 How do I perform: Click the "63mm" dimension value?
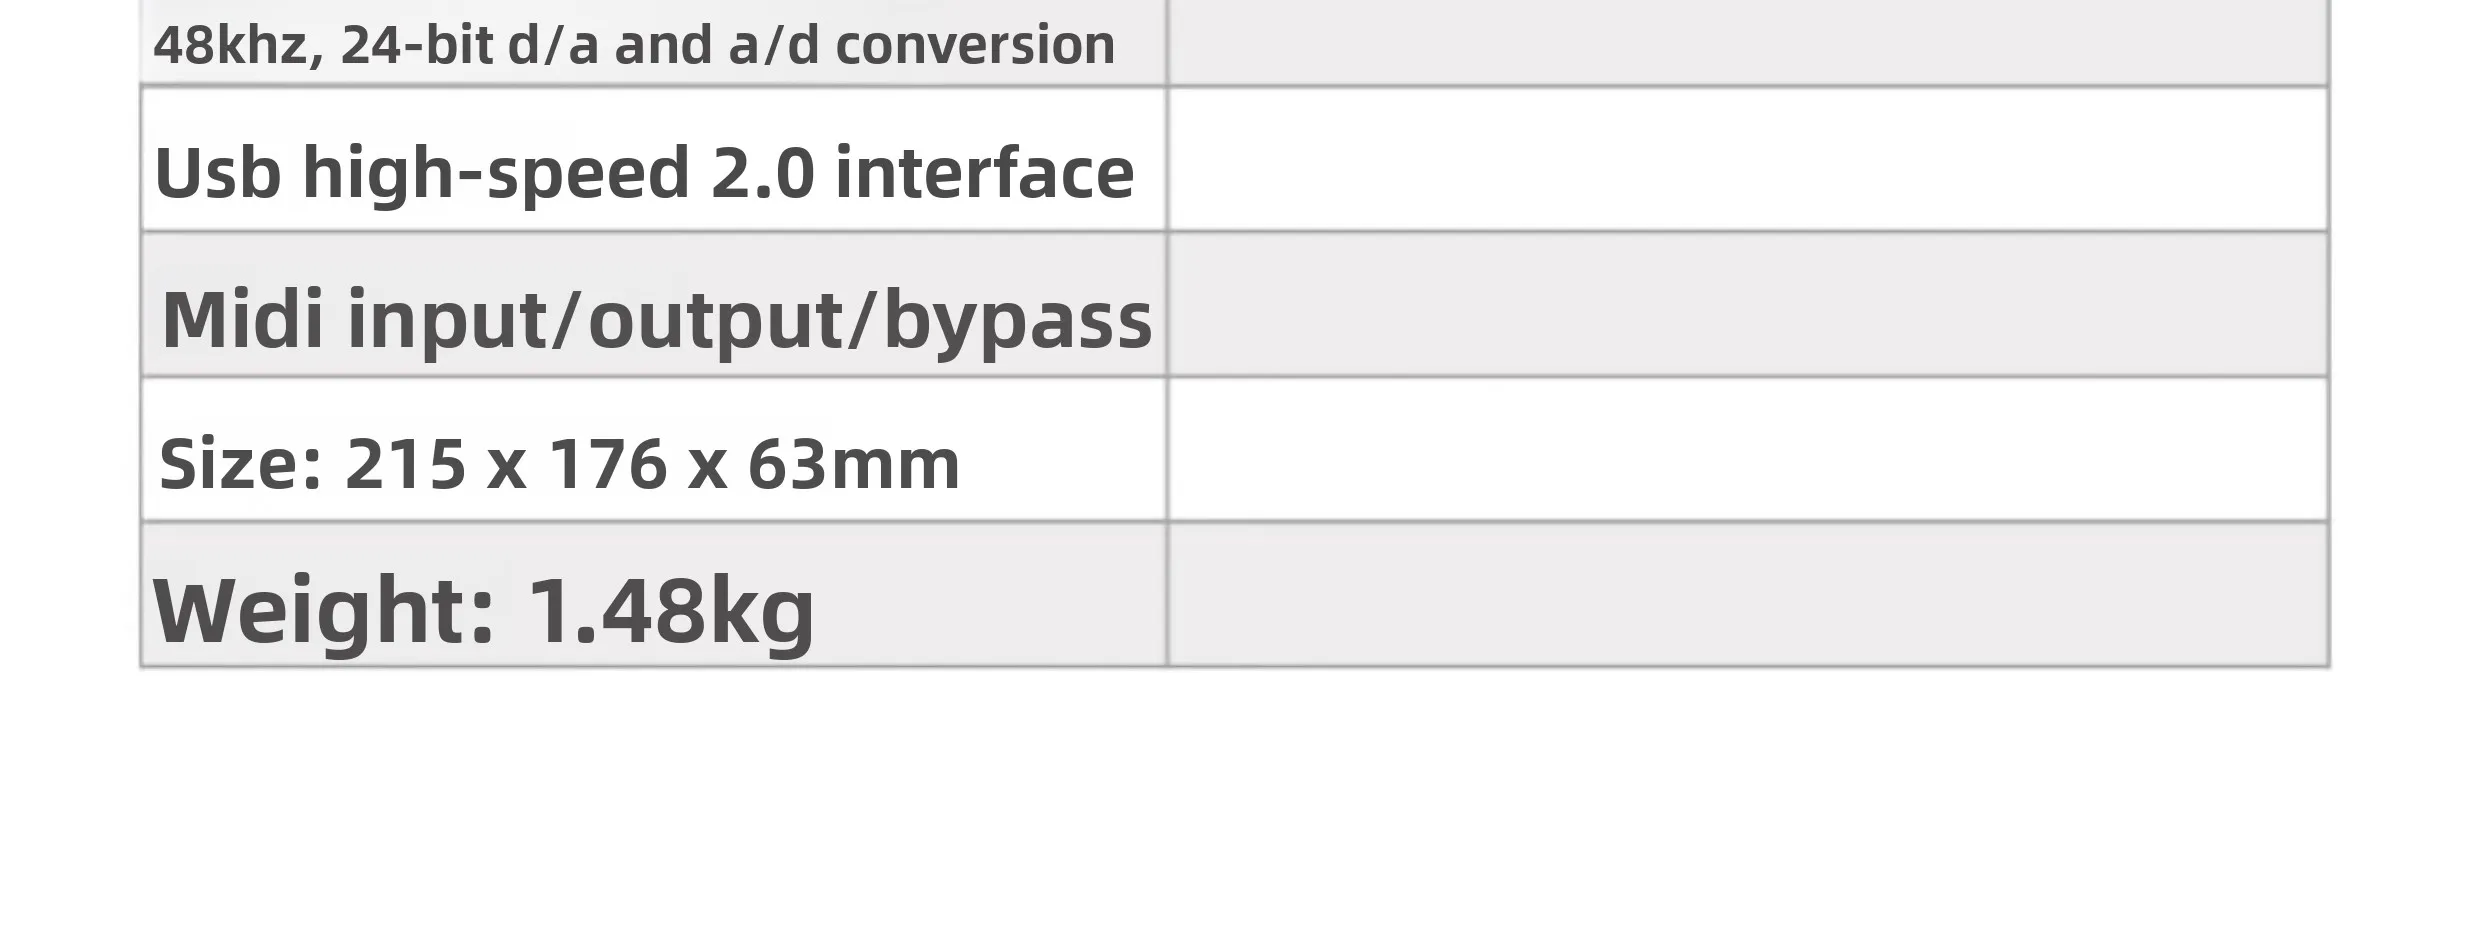click(x=853, y=465)
